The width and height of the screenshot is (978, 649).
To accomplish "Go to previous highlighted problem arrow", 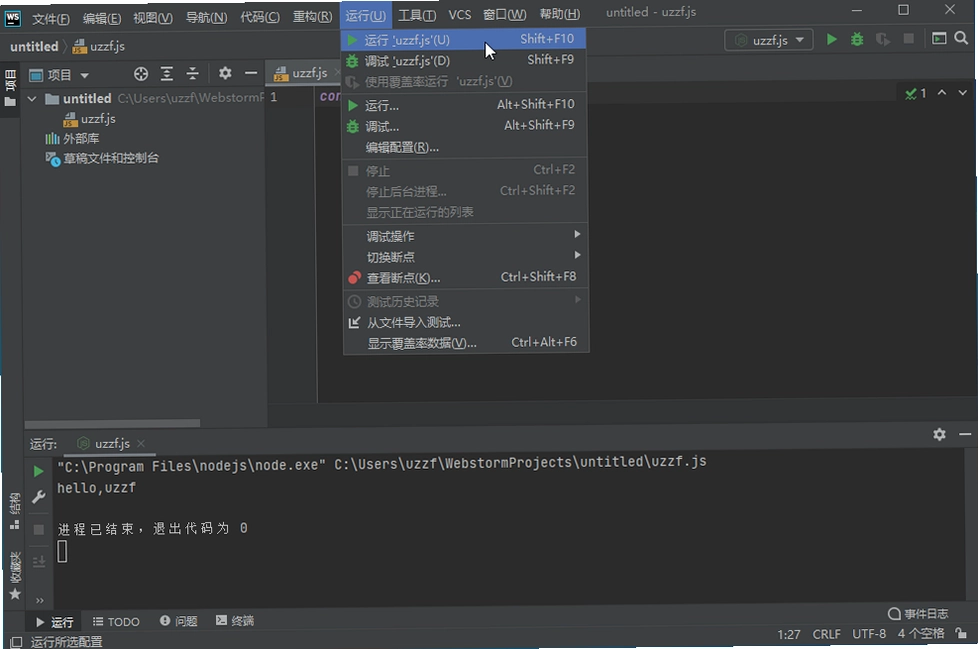I will tap(942, 93).
